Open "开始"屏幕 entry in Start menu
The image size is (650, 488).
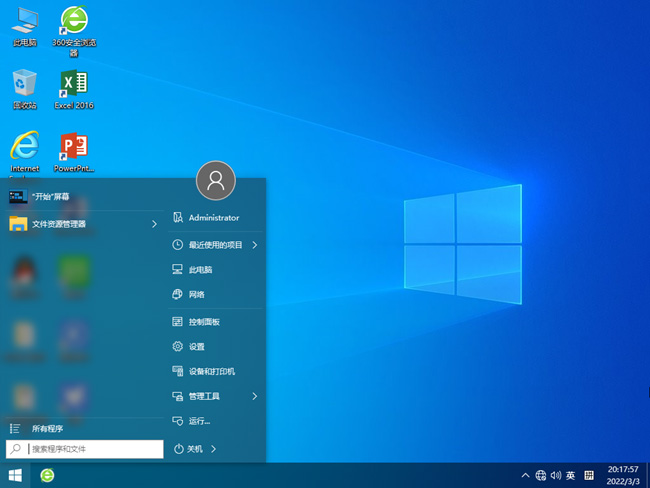83,197
